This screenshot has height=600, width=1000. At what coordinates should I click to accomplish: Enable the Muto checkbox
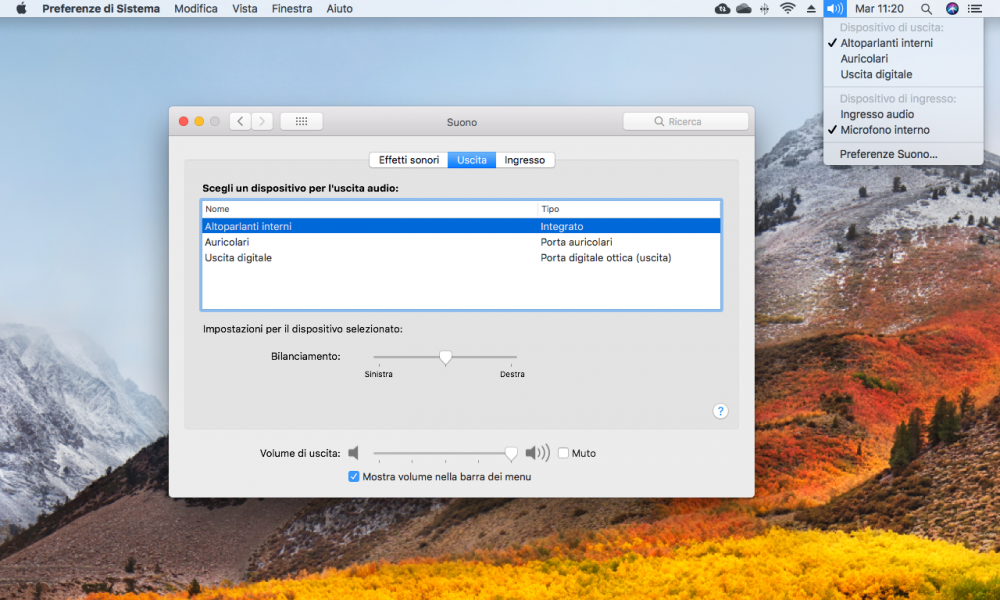click(563, 453)
